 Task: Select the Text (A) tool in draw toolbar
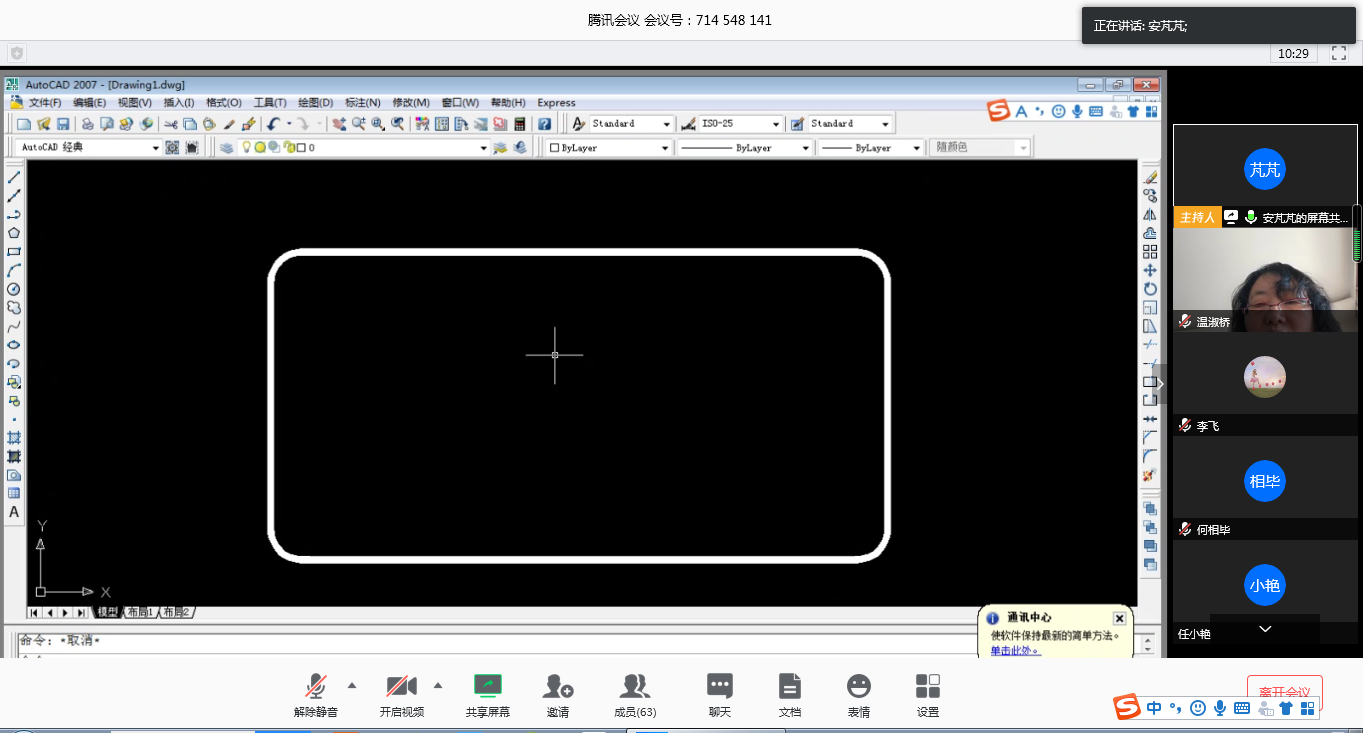point(14,512)
